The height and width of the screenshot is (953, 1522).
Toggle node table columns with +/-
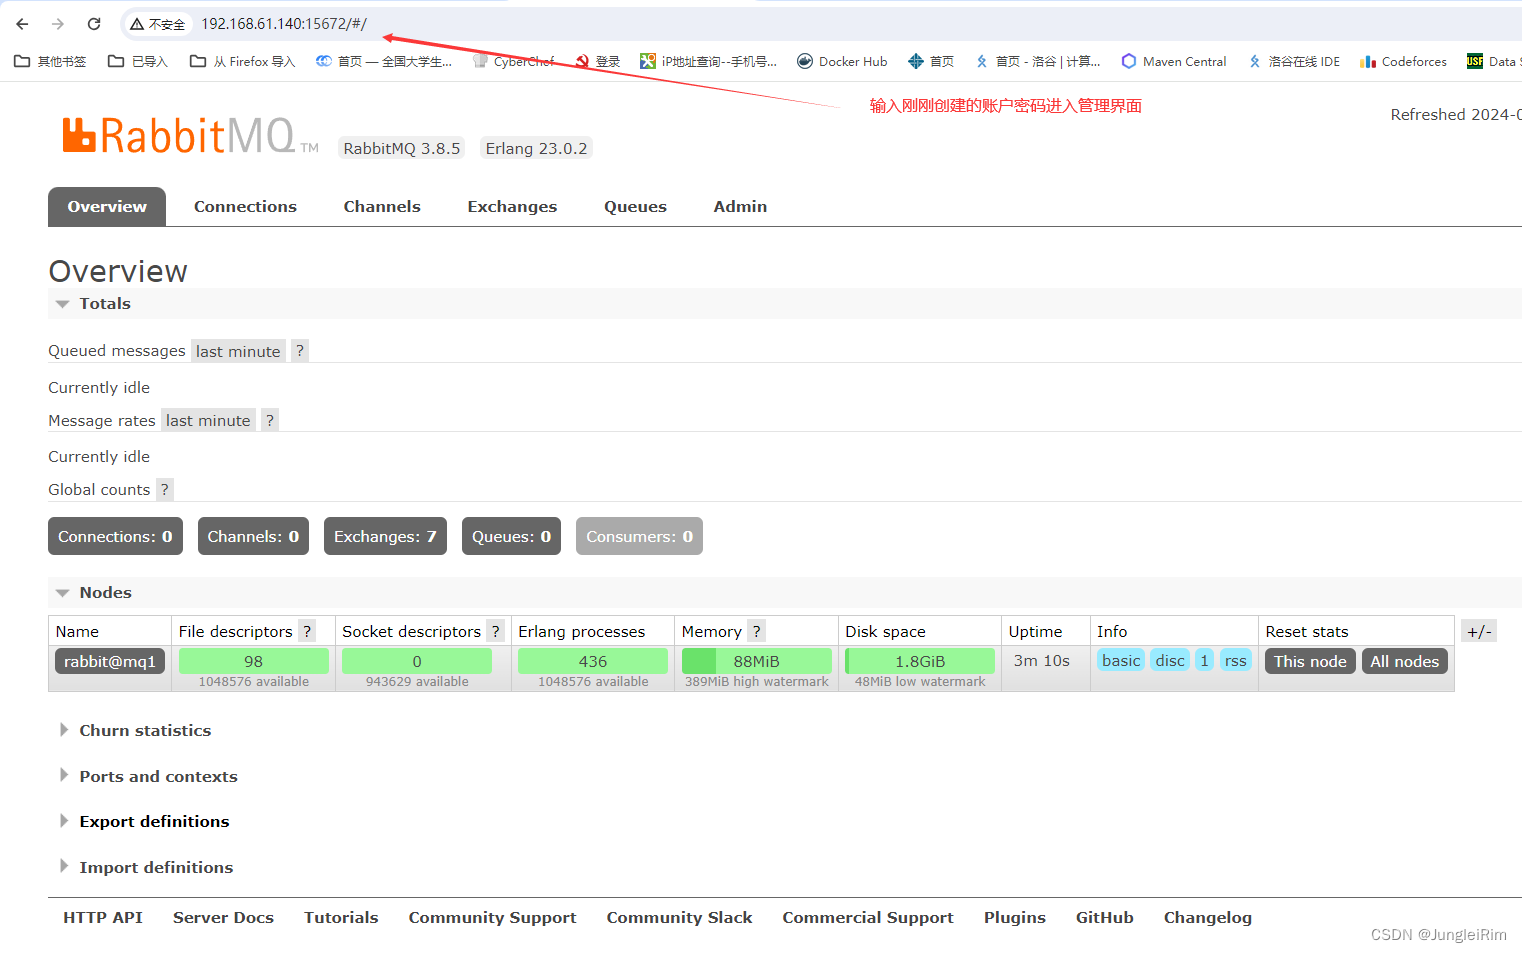[x=1479, y=631]
